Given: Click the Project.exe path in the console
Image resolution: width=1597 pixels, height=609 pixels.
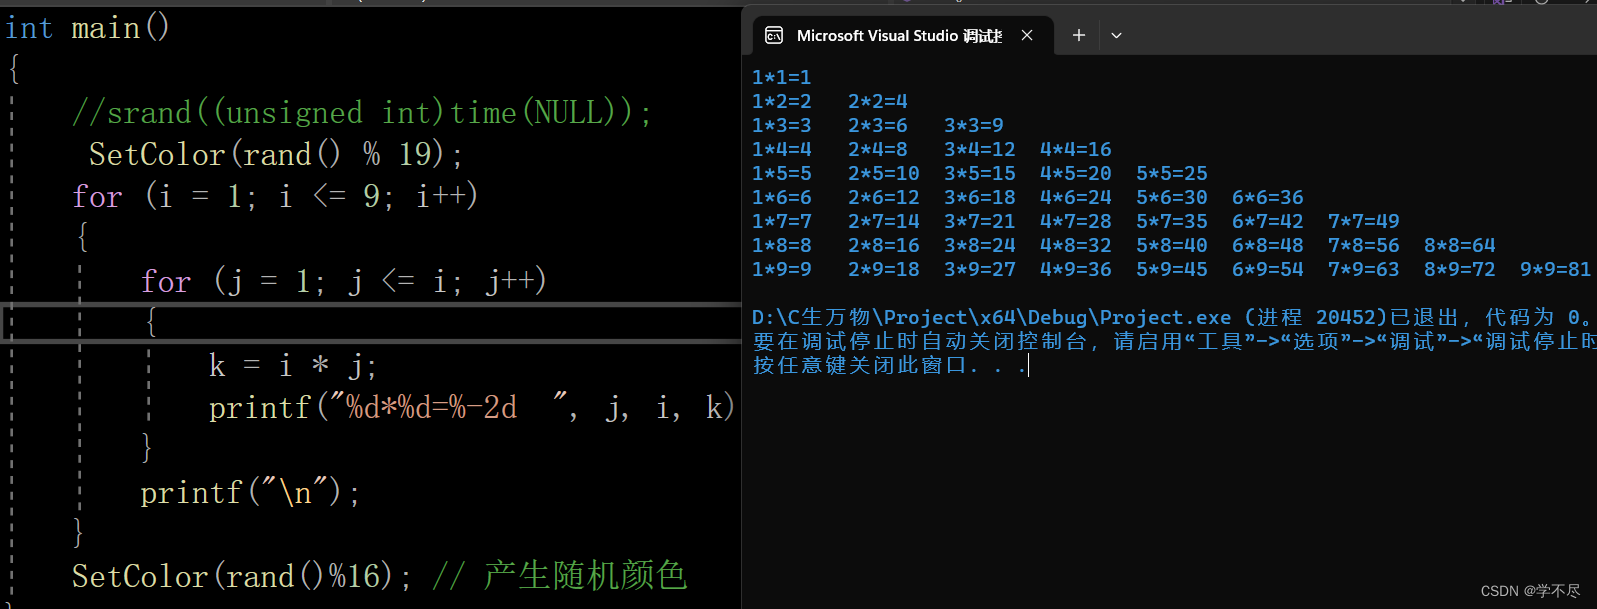Looking at the screenshot, I should click(x=992, y=317).
